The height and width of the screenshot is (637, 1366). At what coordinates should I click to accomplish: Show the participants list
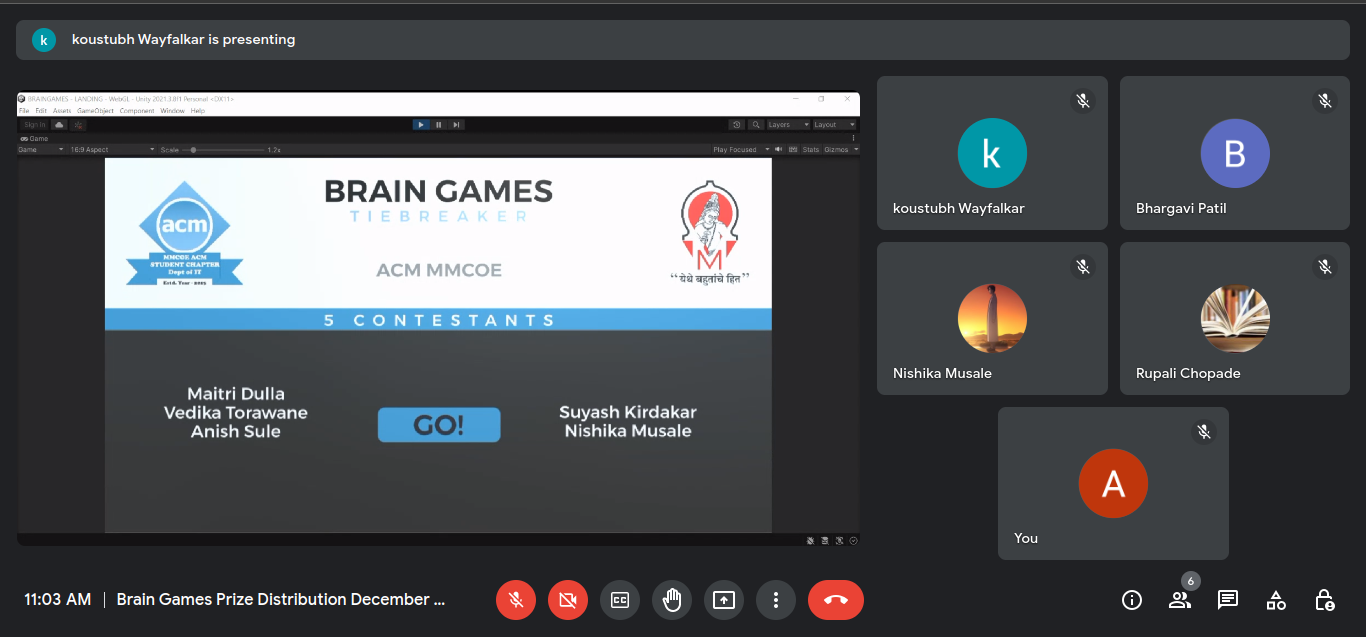1180,600
